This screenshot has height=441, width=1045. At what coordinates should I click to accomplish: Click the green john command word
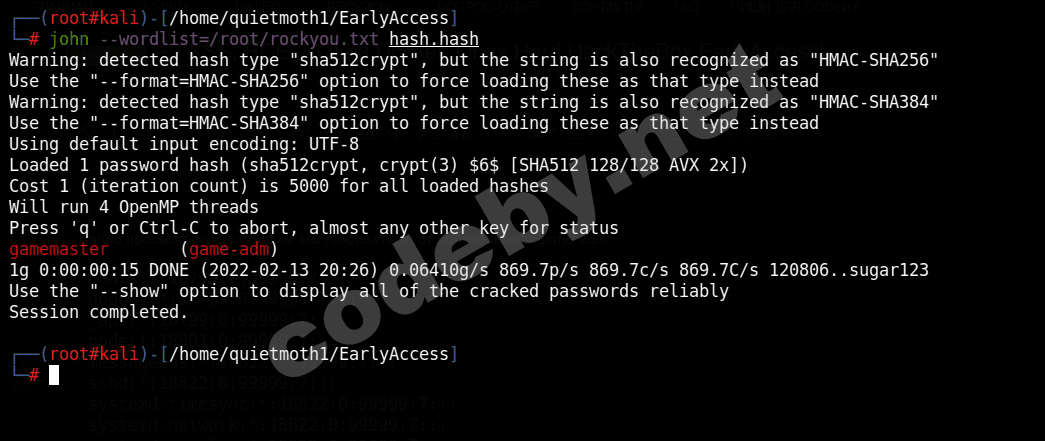click(x=68, y=39)
